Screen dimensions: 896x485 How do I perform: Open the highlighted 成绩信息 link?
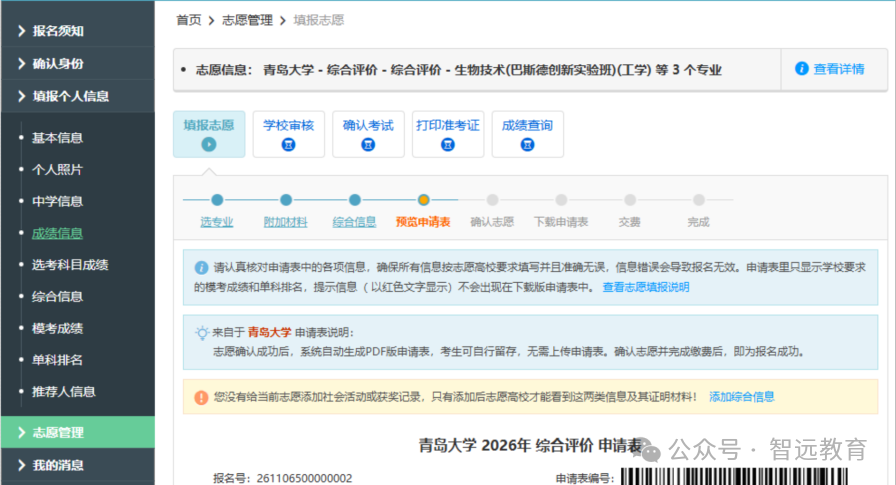(x=57, y=233)
